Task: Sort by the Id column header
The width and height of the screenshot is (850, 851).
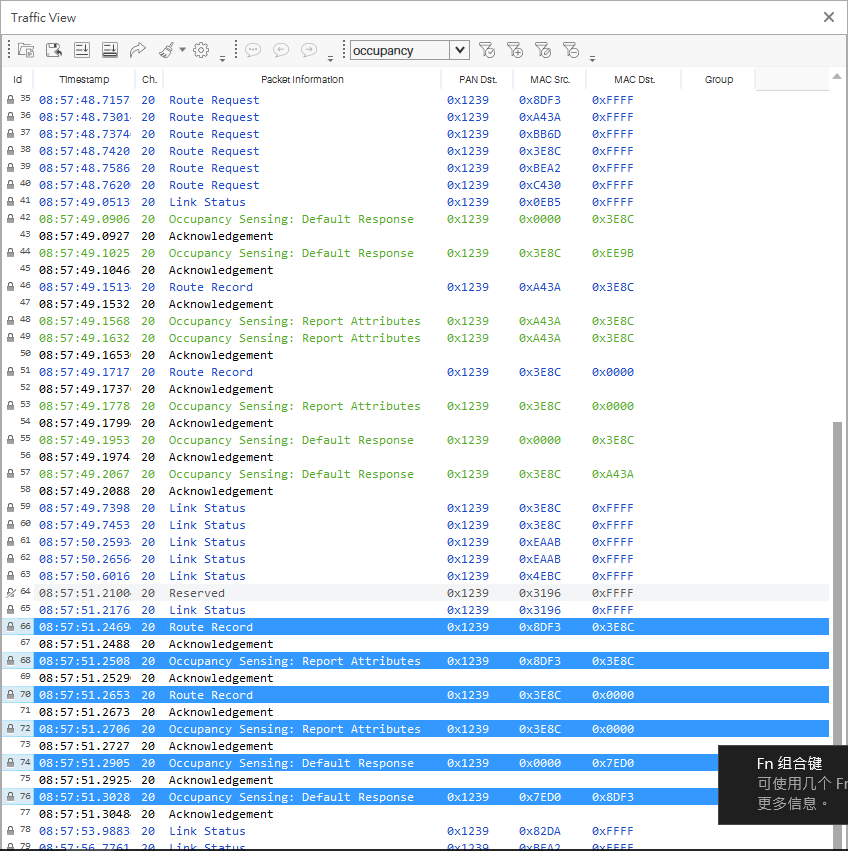Action: pyautogui.click(x=17, y=79)
